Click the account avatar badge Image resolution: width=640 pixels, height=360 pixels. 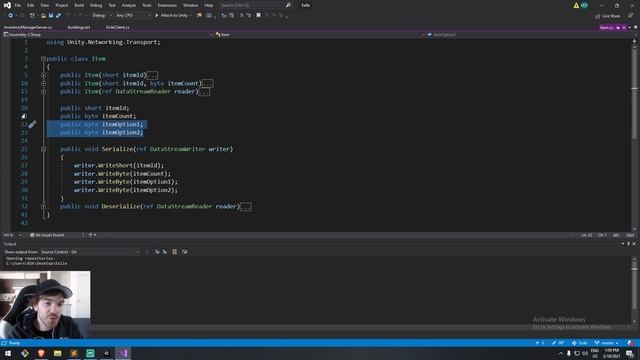point(584,5)
